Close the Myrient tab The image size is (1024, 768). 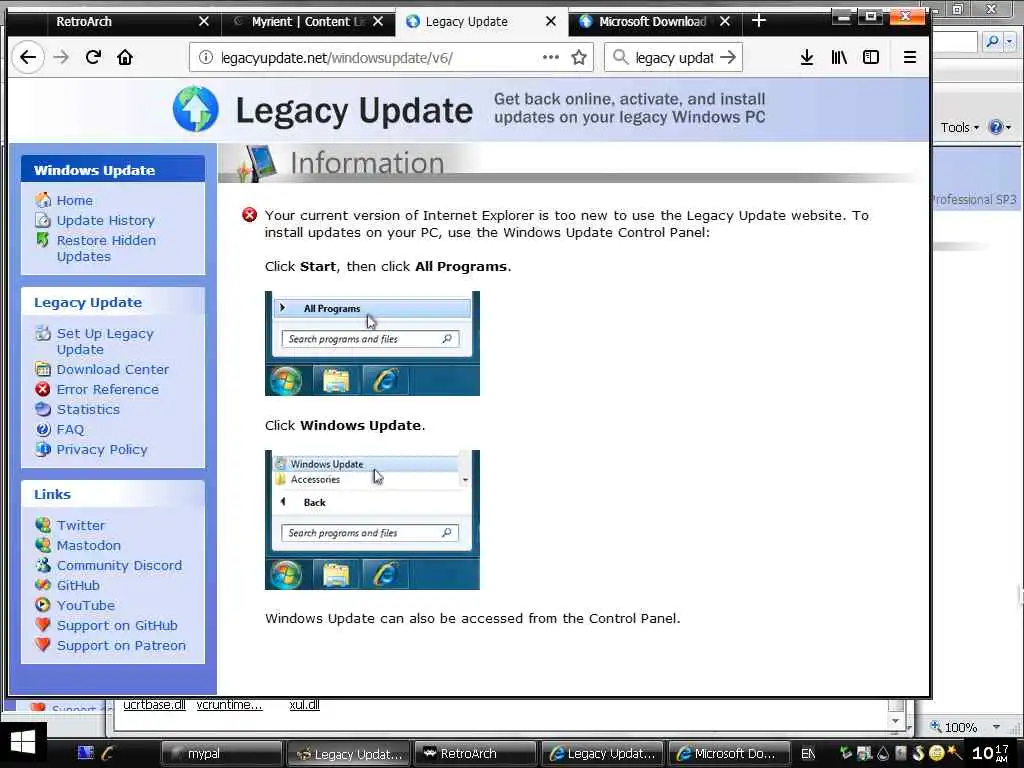[378, 22]
